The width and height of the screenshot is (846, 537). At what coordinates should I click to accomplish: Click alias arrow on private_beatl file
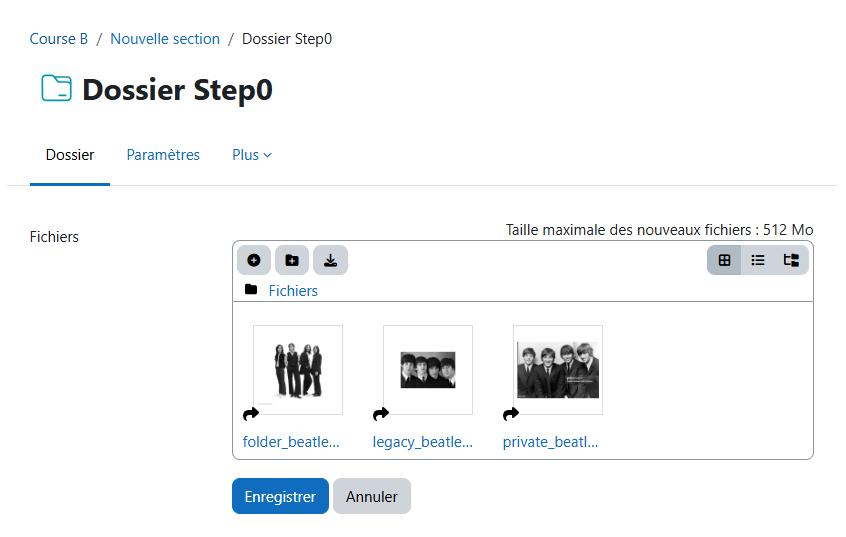pyautogui.click(x=511, y=414)
